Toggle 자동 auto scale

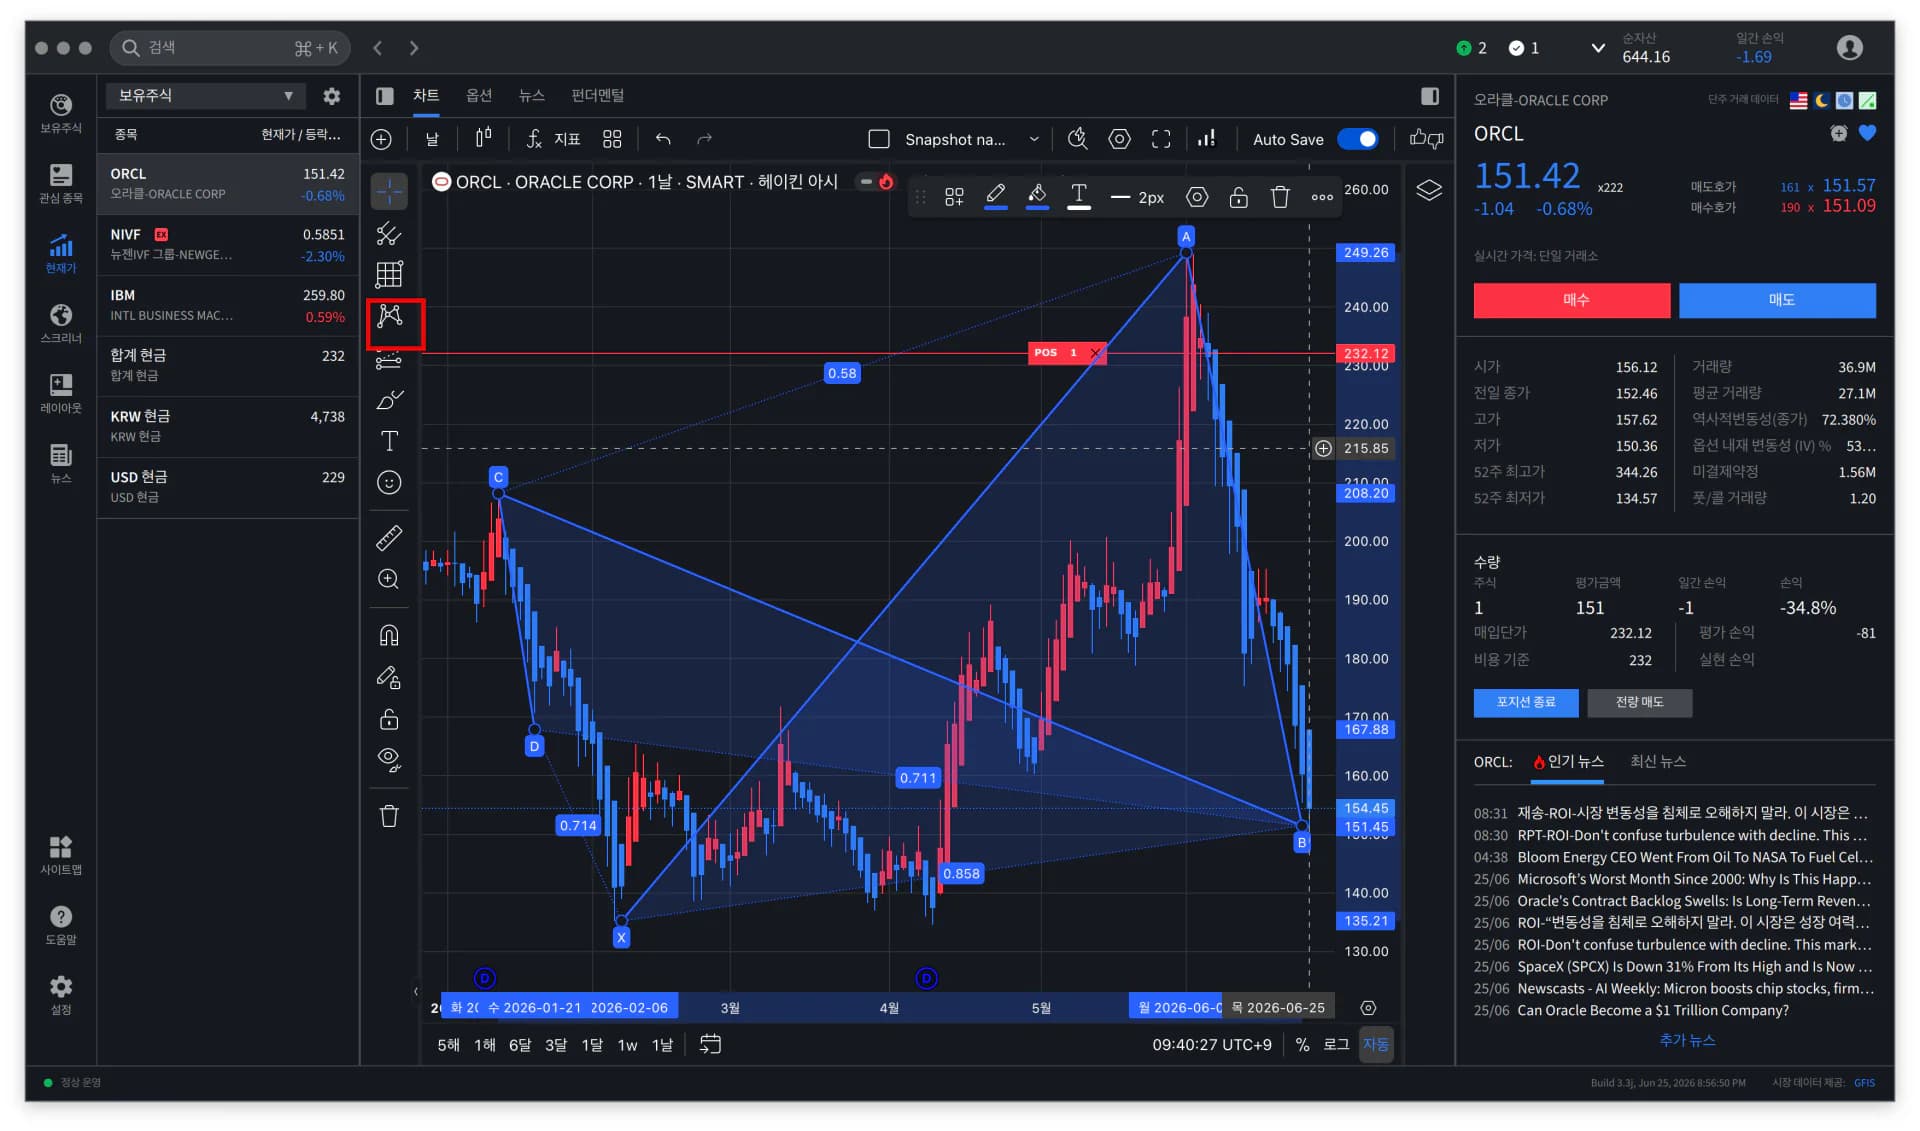click(x=1376, y=1044)
